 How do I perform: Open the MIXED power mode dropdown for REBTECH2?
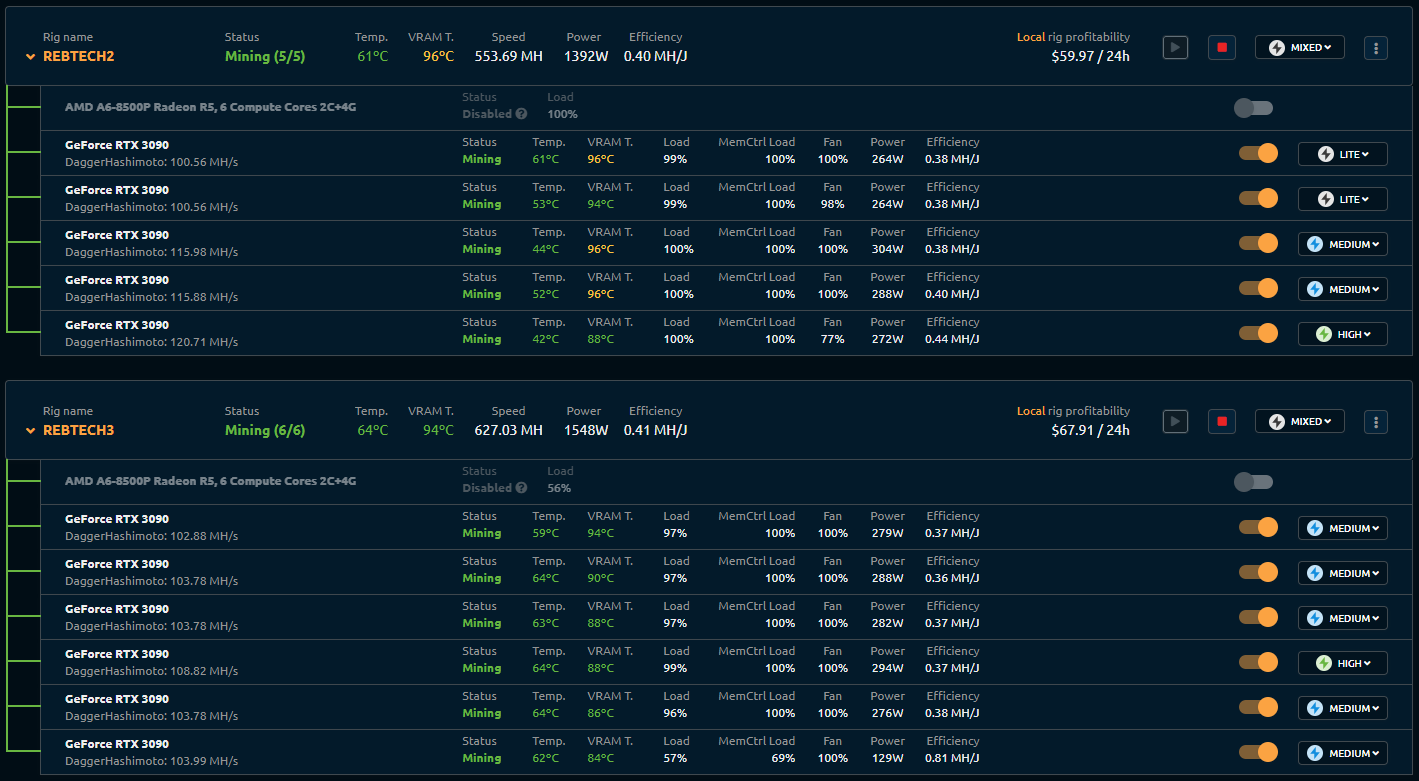1299,47
